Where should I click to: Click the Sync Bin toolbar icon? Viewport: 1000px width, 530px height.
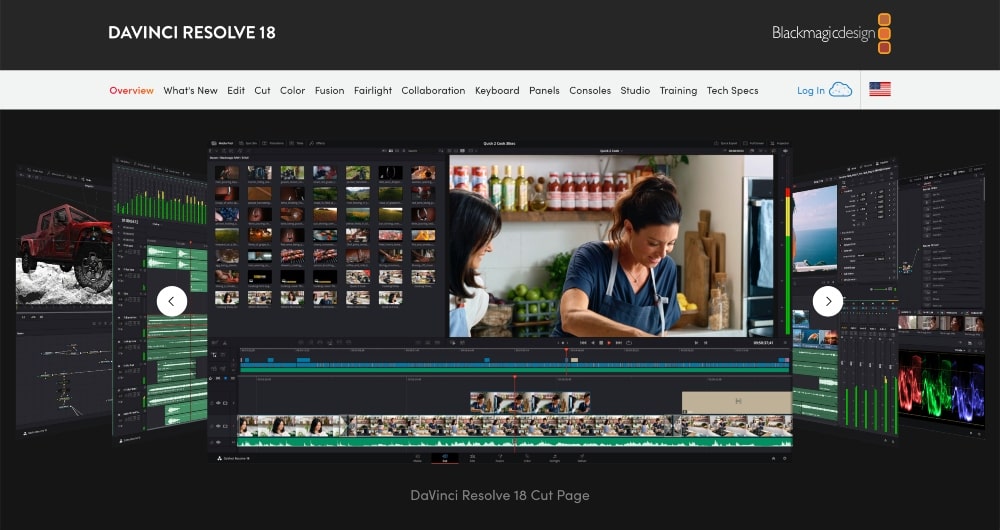tap(249, 143)
